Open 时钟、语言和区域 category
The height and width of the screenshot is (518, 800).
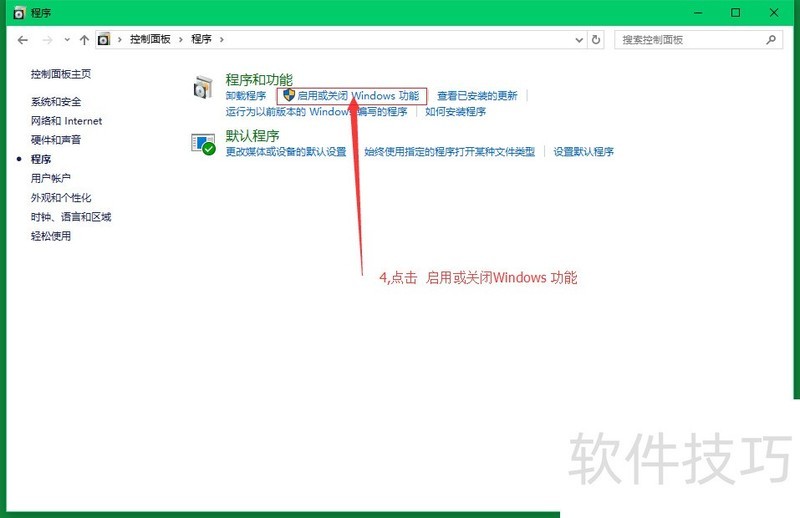(x=71, y=217)
